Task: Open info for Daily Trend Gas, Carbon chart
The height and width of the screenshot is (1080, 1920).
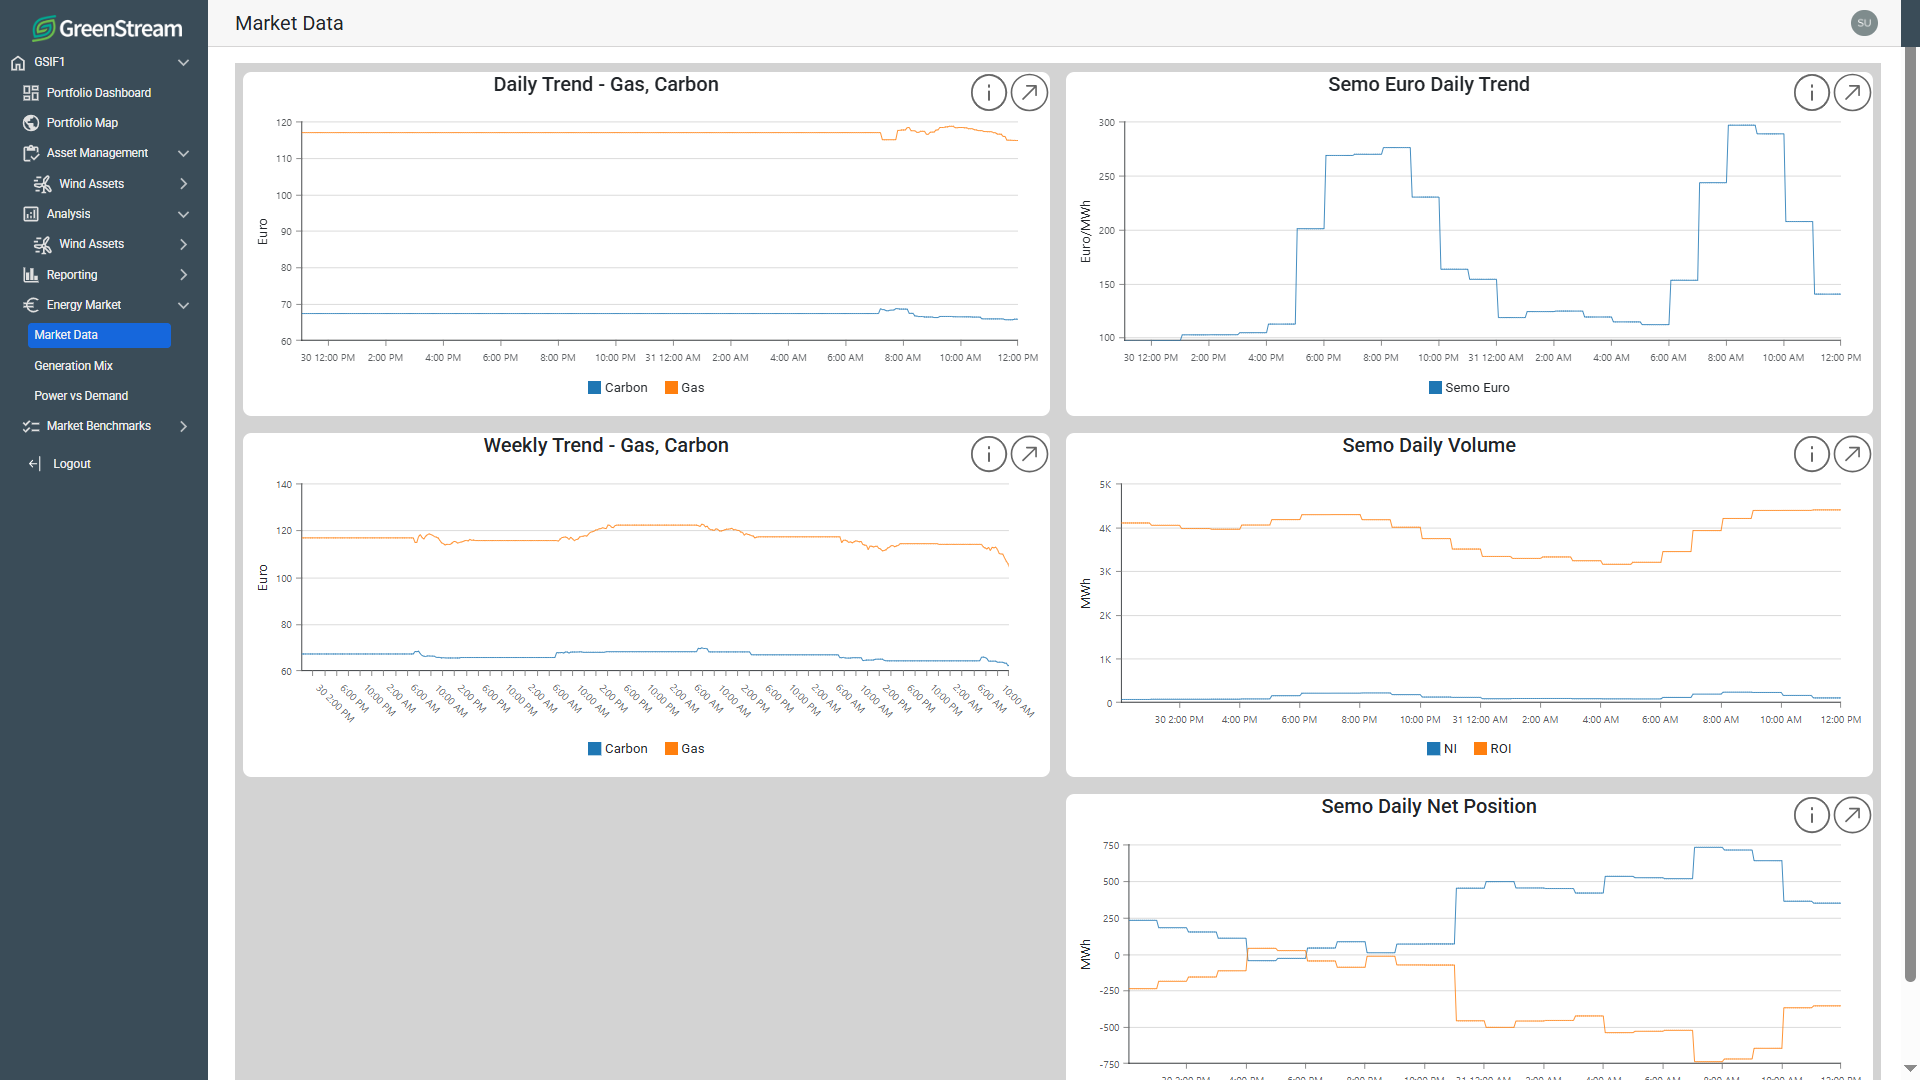Action: coord(988,93)
